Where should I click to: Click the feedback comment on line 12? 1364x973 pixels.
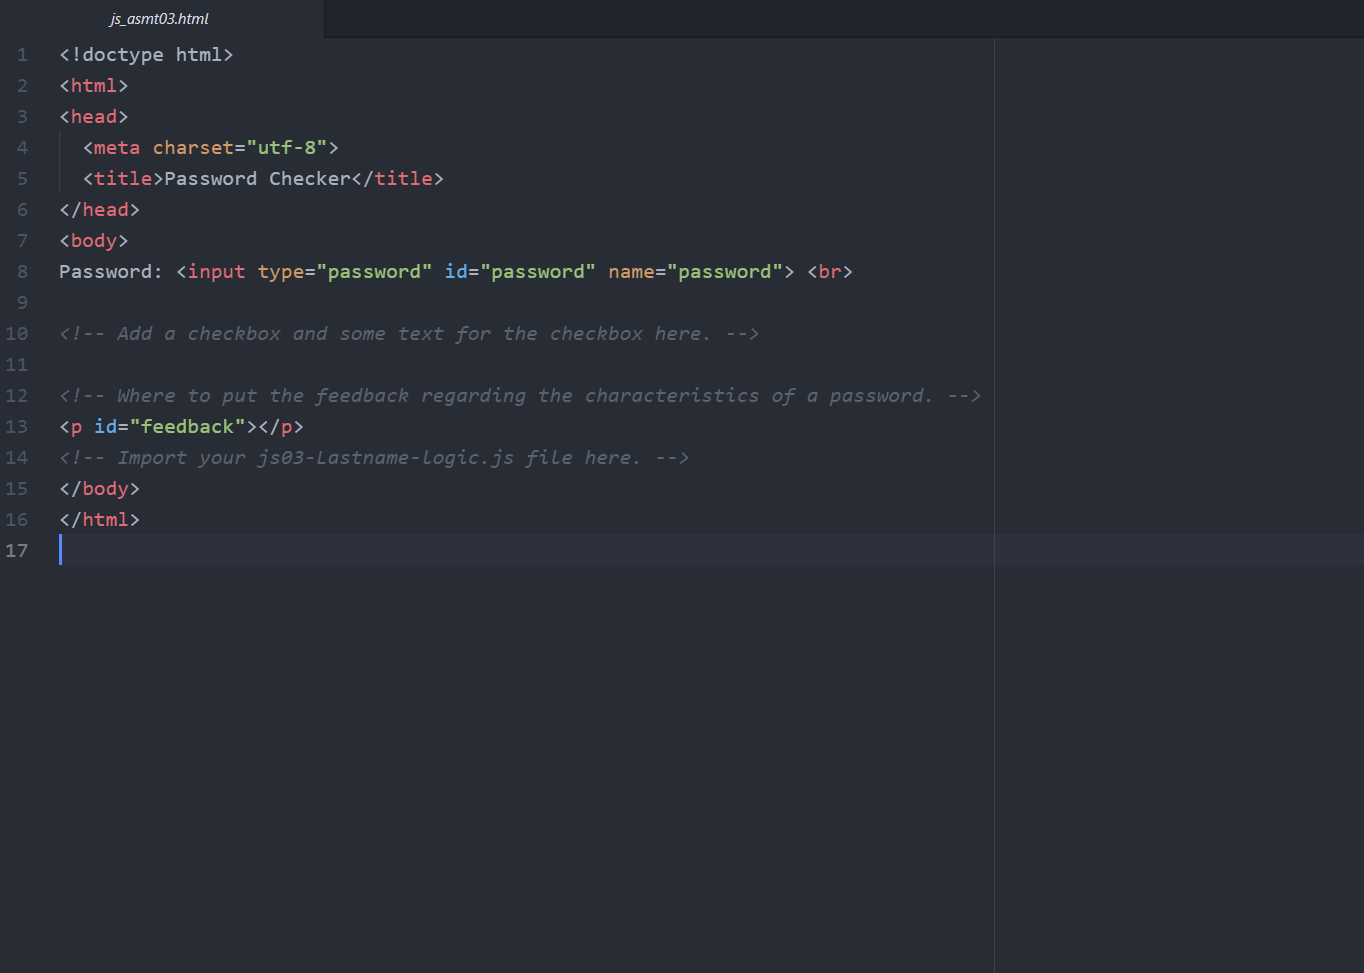coord(519,395)
